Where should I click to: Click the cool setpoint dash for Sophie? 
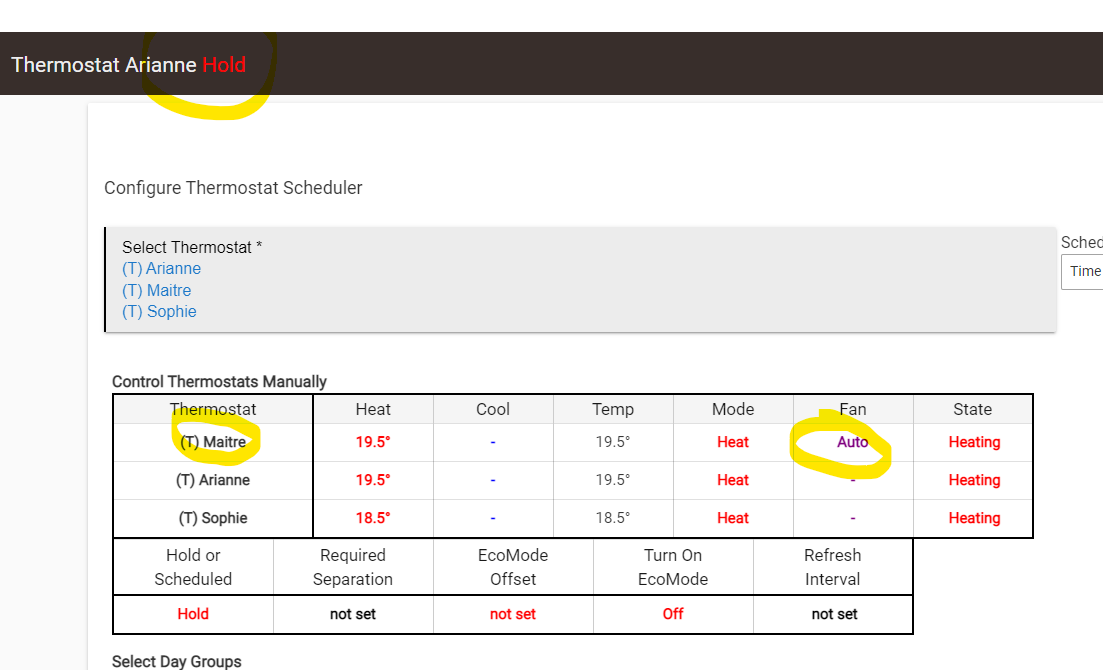coord(493,519)
